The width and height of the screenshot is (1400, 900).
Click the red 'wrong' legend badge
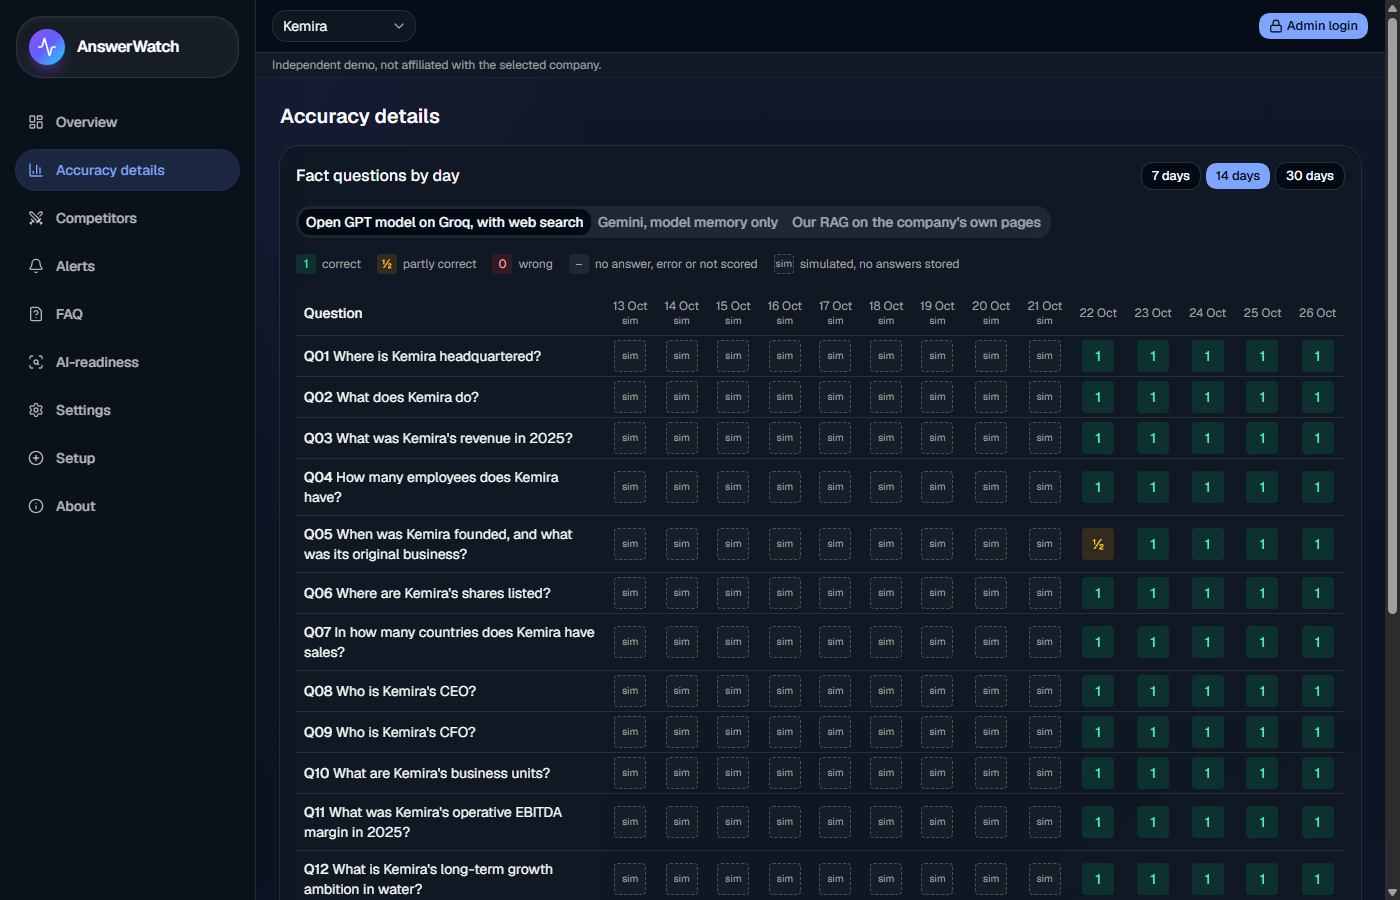pos(502,264)
